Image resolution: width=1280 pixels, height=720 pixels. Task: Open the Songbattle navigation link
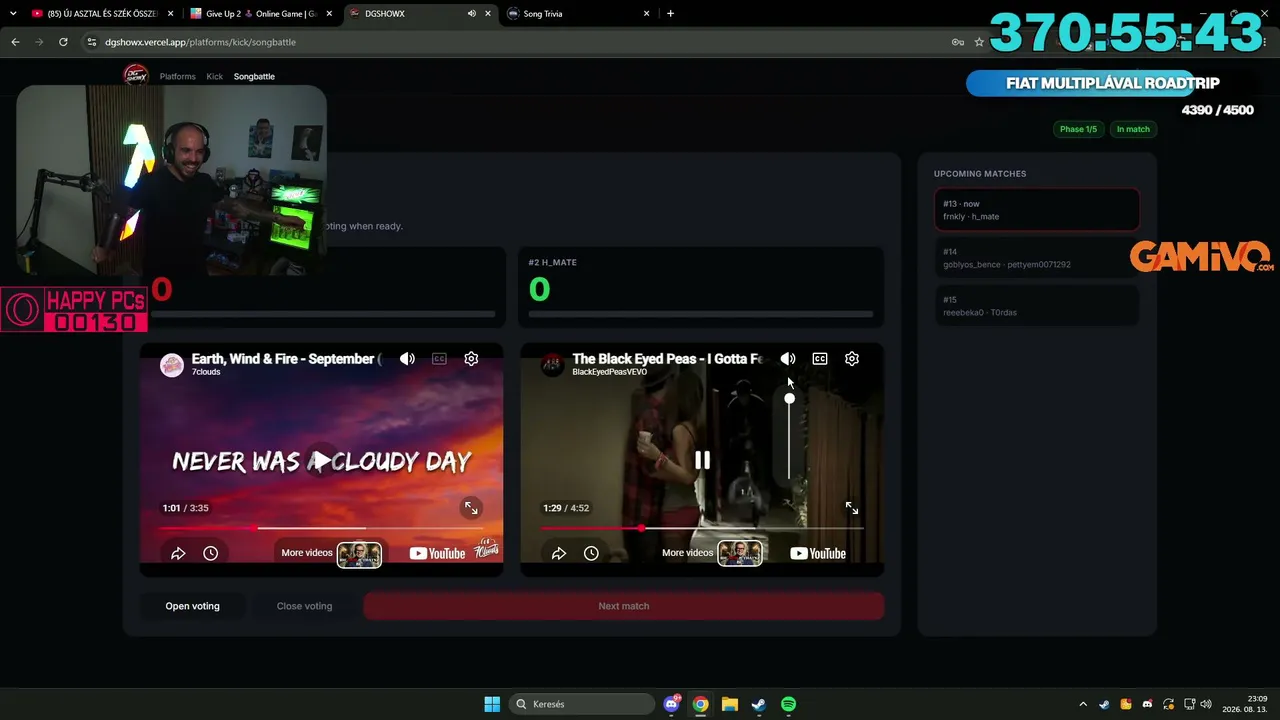(x=254, y=76)
